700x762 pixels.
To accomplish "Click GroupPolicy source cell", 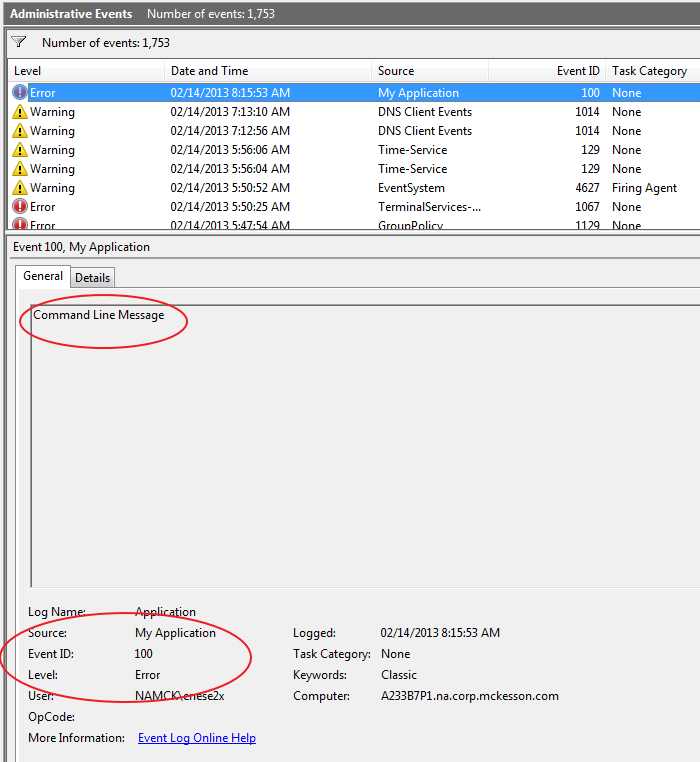I will [410, 225].
